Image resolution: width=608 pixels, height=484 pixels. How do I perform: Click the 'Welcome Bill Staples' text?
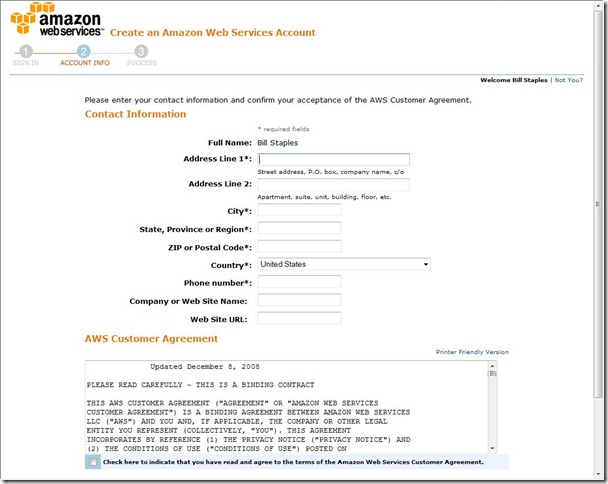[x=514, y=80]
